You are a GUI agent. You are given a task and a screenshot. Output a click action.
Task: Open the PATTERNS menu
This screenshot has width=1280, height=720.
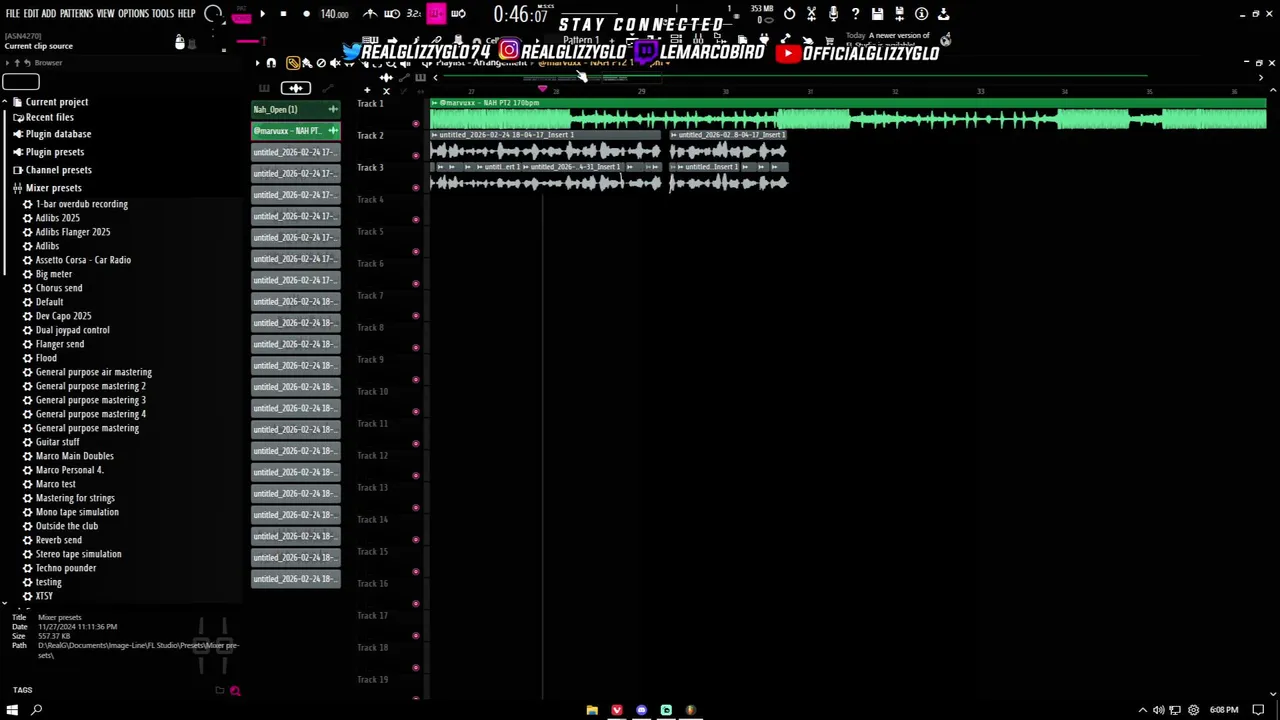coord(77,14)
